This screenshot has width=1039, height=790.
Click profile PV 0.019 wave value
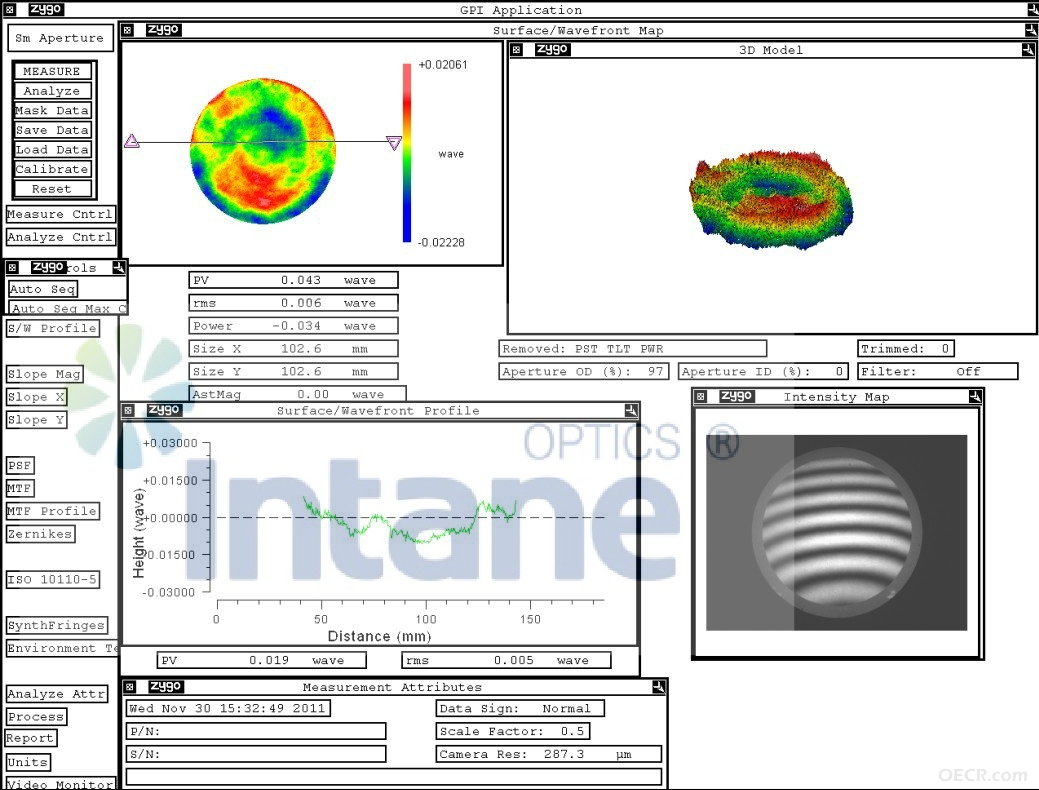click(262, 660)
